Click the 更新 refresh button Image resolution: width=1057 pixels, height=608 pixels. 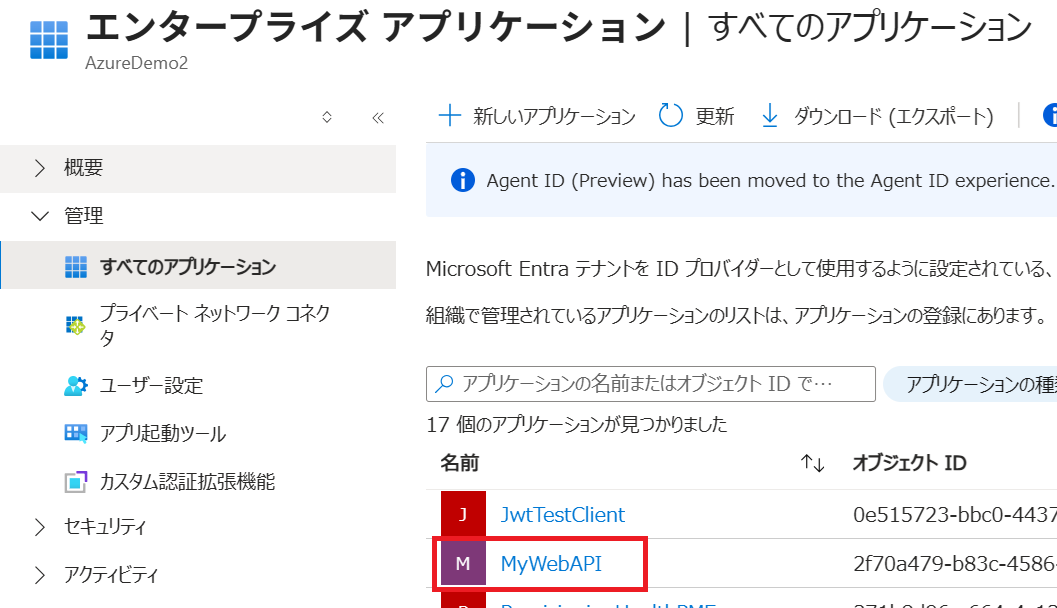click(696, 116)
